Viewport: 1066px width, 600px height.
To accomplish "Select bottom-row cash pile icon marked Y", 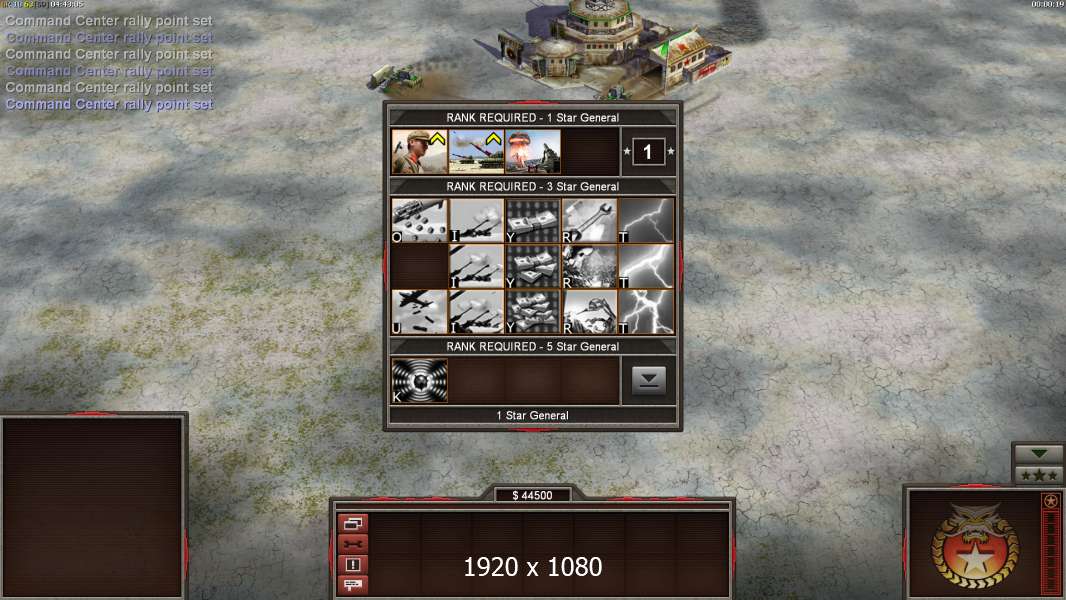I will click(533, 312).
